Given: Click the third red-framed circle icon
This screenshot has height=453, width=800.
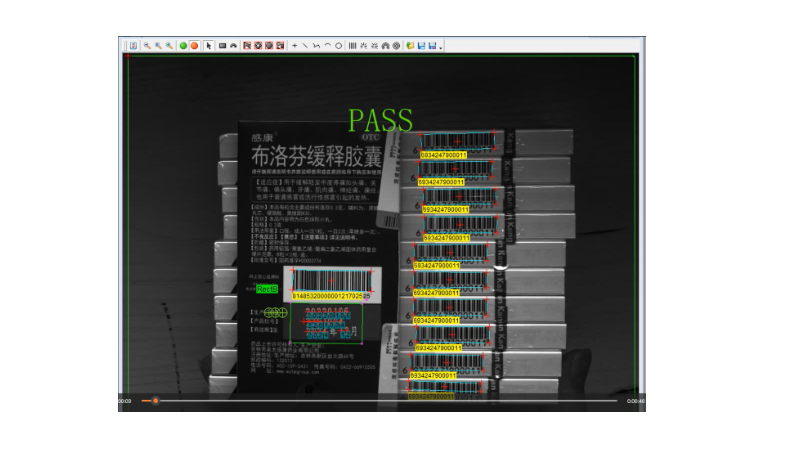Looking at the screenshot, I should point(269,46).
